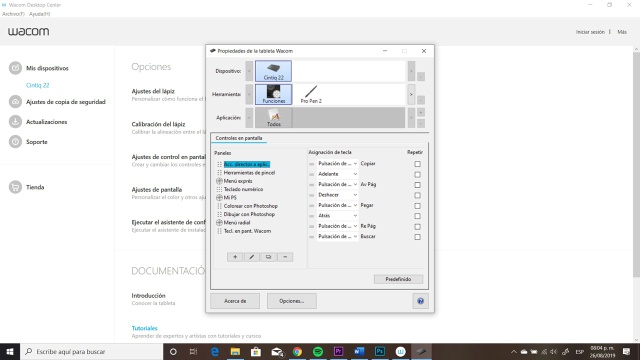The height and width of the screenshot is (360, 640).
Task: Enable Repetir for the Pegar row
Action: point(417,206)
